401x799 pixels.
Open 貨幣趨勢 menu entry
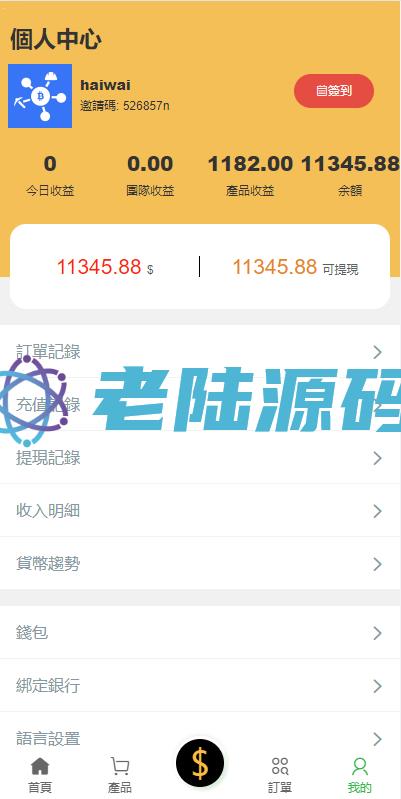pos(200,564)
